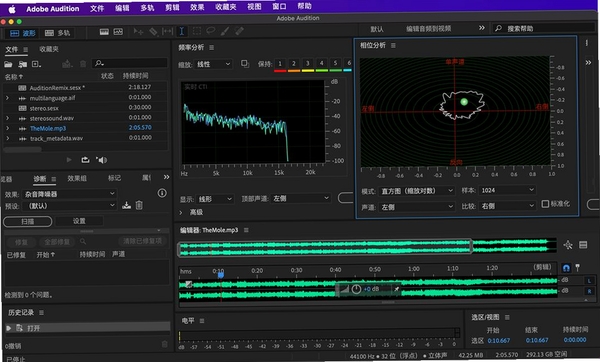Click the Import File icon
Viewport: 600px width, 362px height.
pyautogui.click(x=23, y=64)
